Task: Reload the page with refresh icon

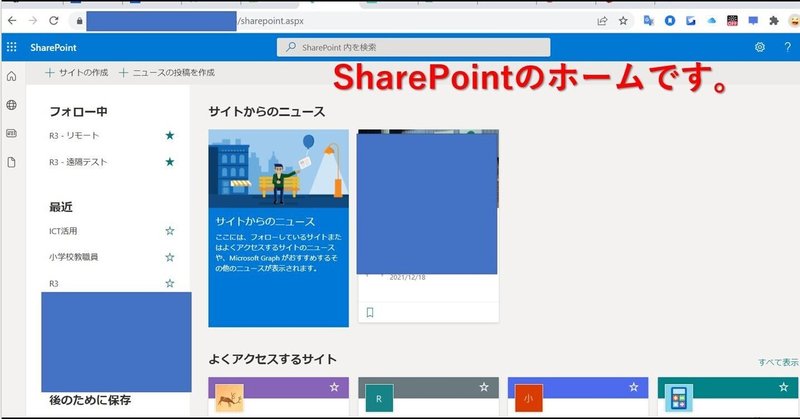Action: (x=54, y=21)
